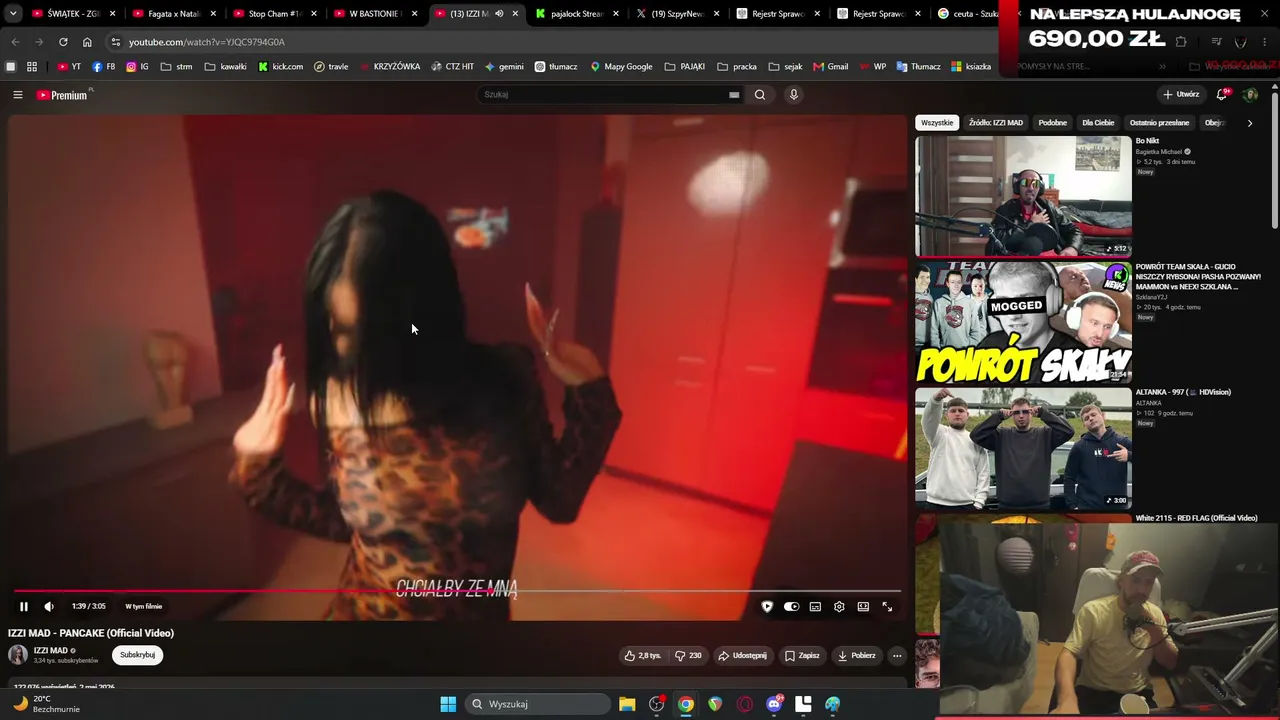Open the sejak bookmarks folder
The width and height of the screenshot is (1280, 720).
(786, 67)
